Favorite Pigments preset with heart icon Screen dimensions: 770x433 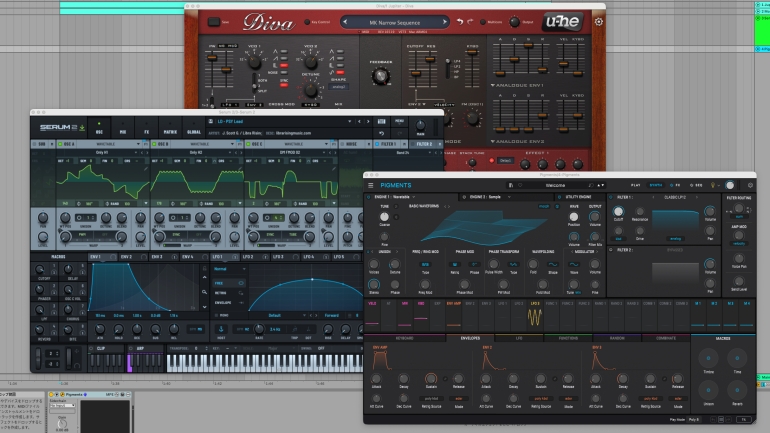point(520,185)
